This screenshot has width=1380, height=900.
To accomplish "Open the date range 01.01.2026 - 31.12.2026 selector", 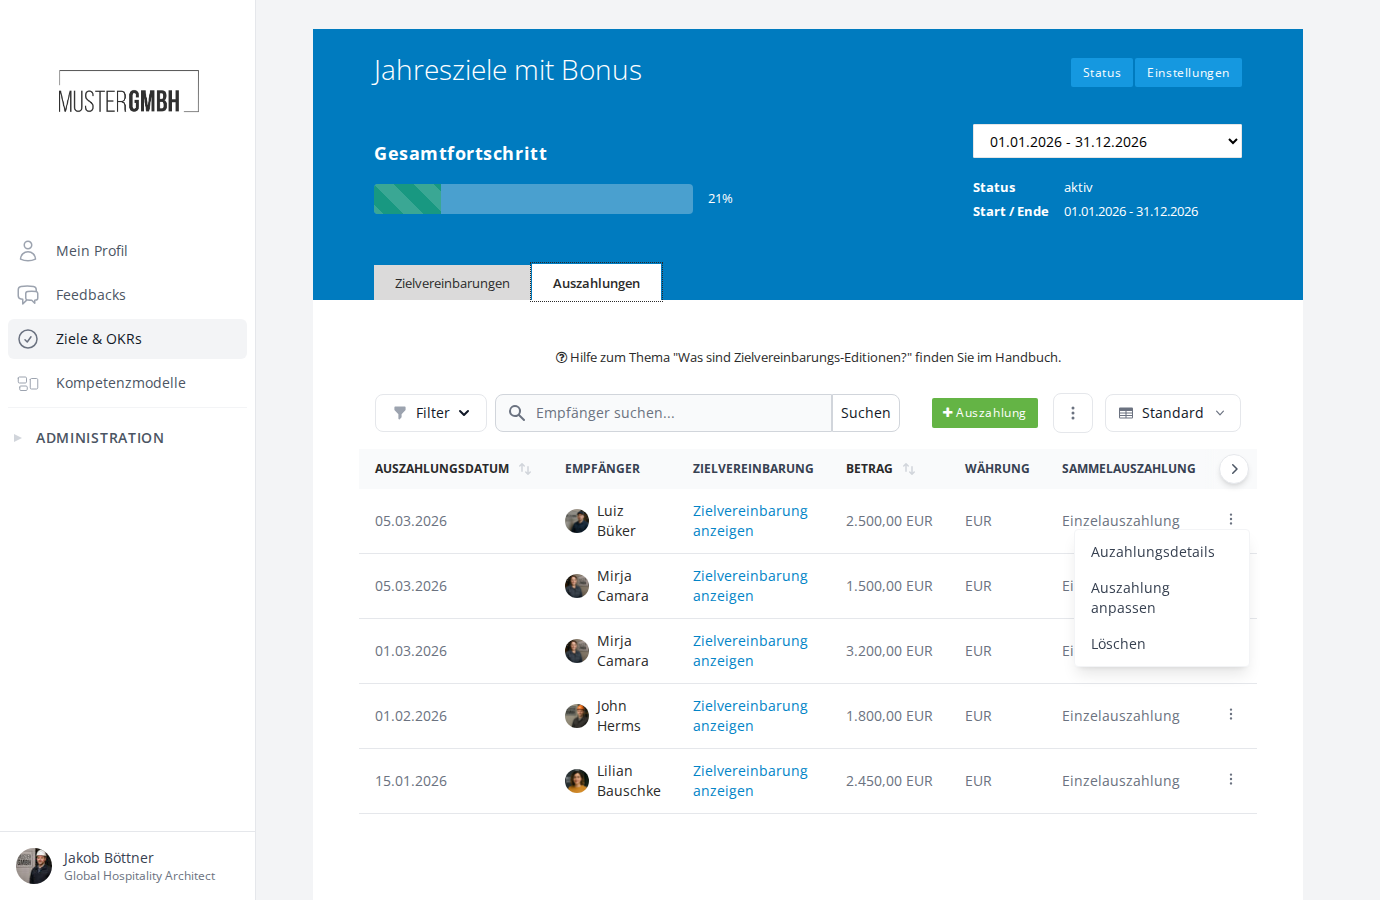I will click(x=1107, y=141).
